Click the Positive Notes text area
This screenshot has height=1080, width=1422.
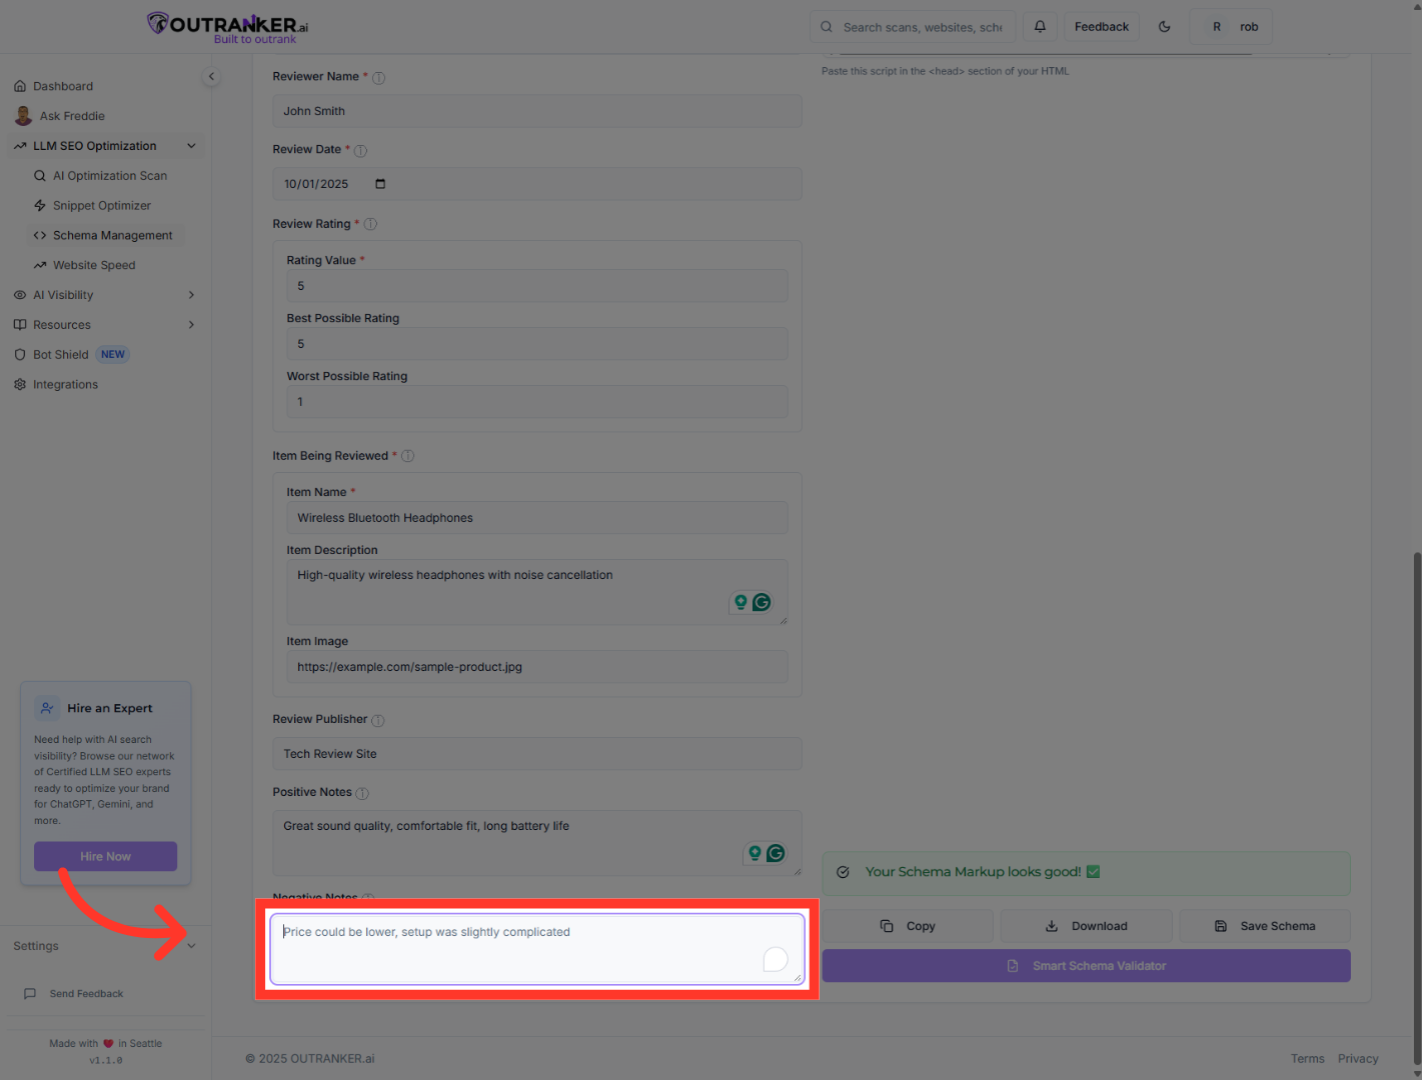point(537,843)
